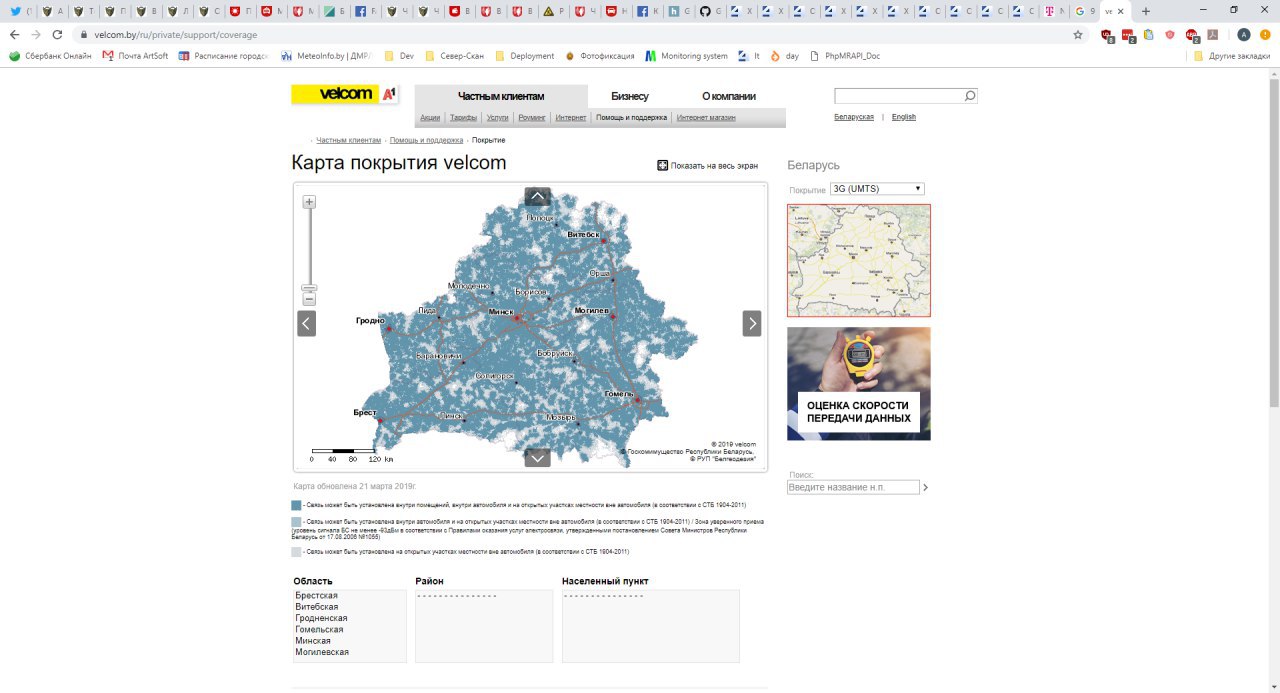Click the magnifier icon in site search

(970, 96)
